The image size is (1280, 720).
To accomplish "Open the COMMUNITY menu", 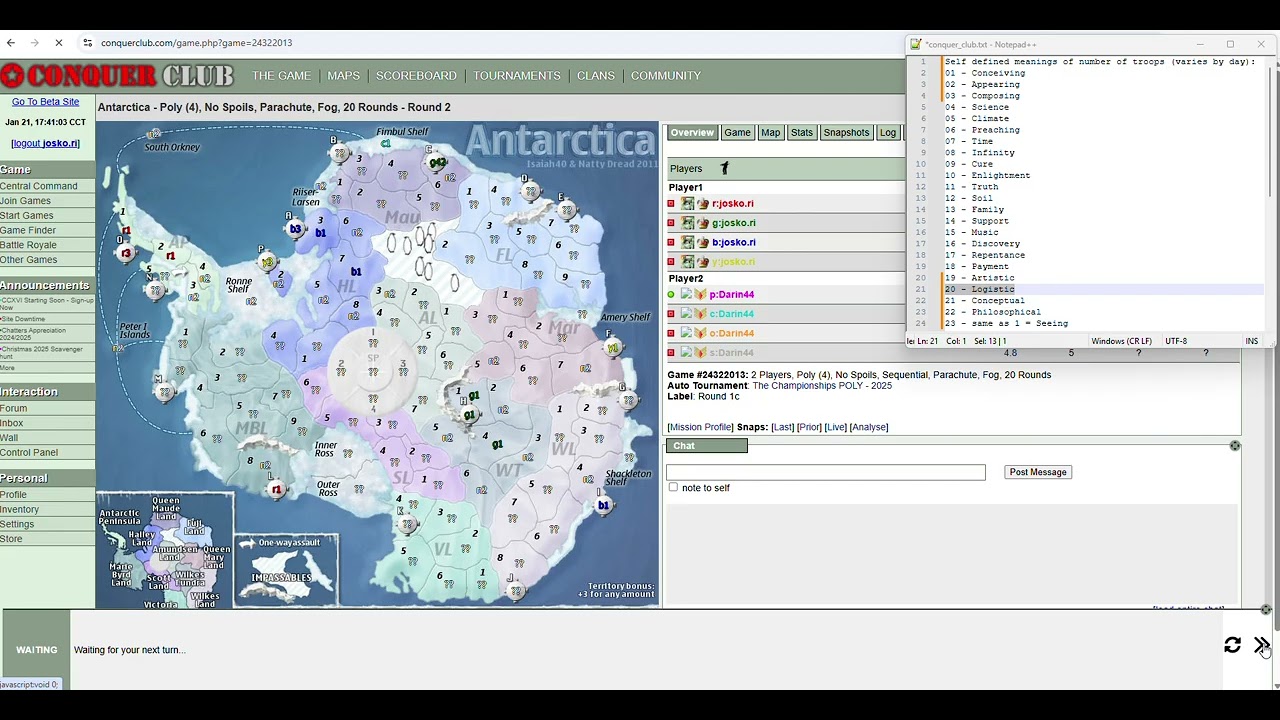I will 666,76.
